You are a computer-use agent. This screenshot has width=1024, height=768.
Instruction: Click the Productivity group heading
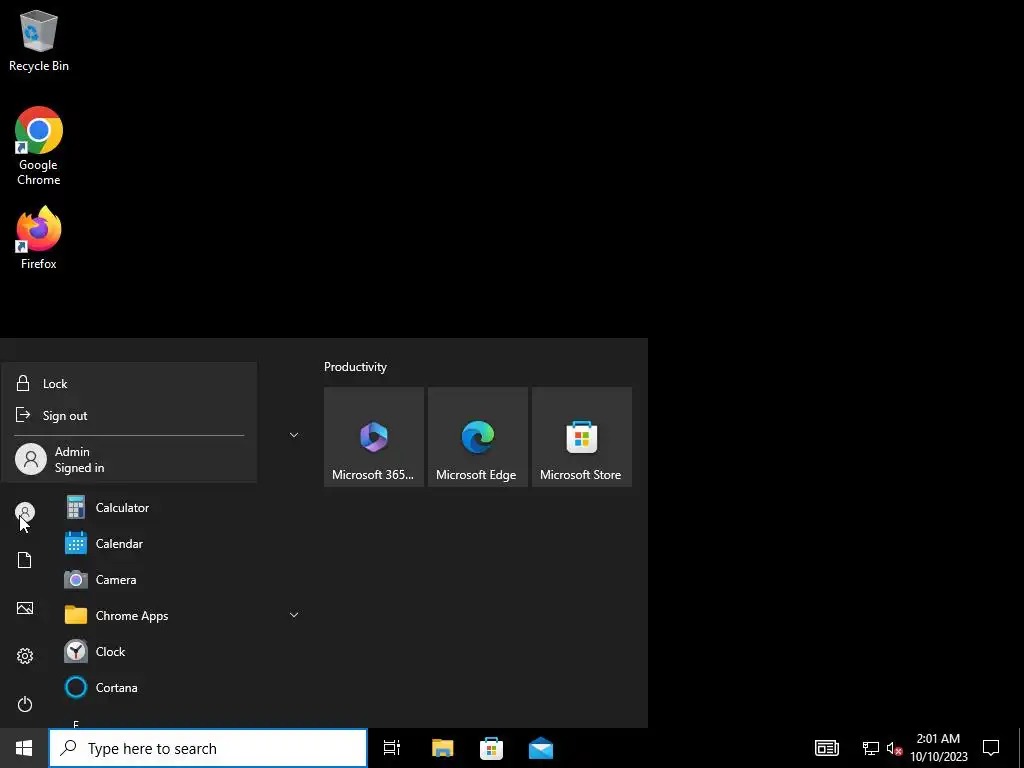(x=355, y=367)
